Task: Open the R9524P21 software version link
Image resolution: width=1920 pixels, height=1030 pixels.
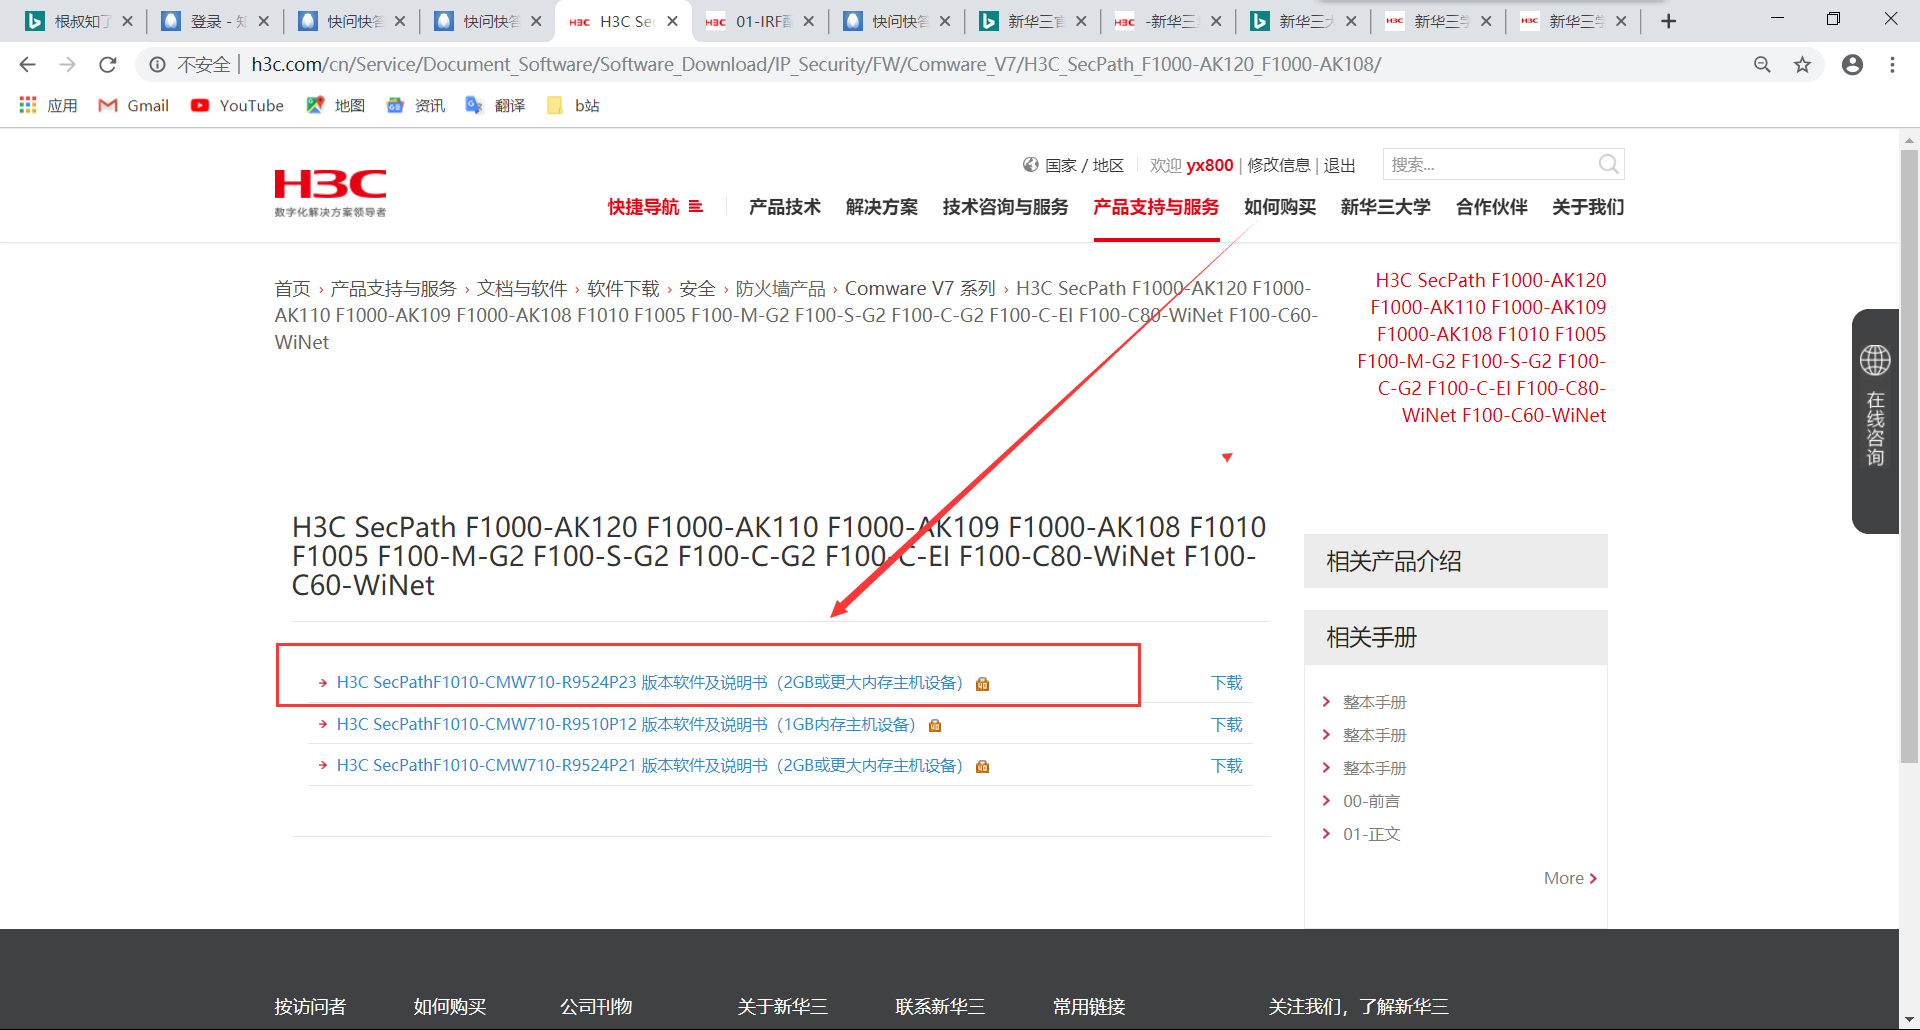Action: pyautogui.click(x=650, y=766)
